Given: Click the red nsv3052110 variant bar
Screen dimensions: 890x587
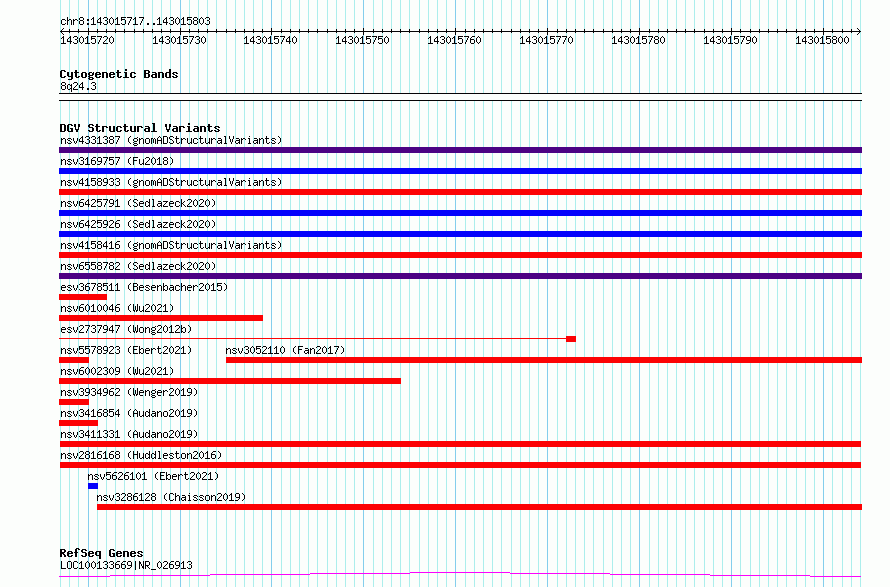Looking at the screenshot, I should pyautogui.click(x=544, y=360).
